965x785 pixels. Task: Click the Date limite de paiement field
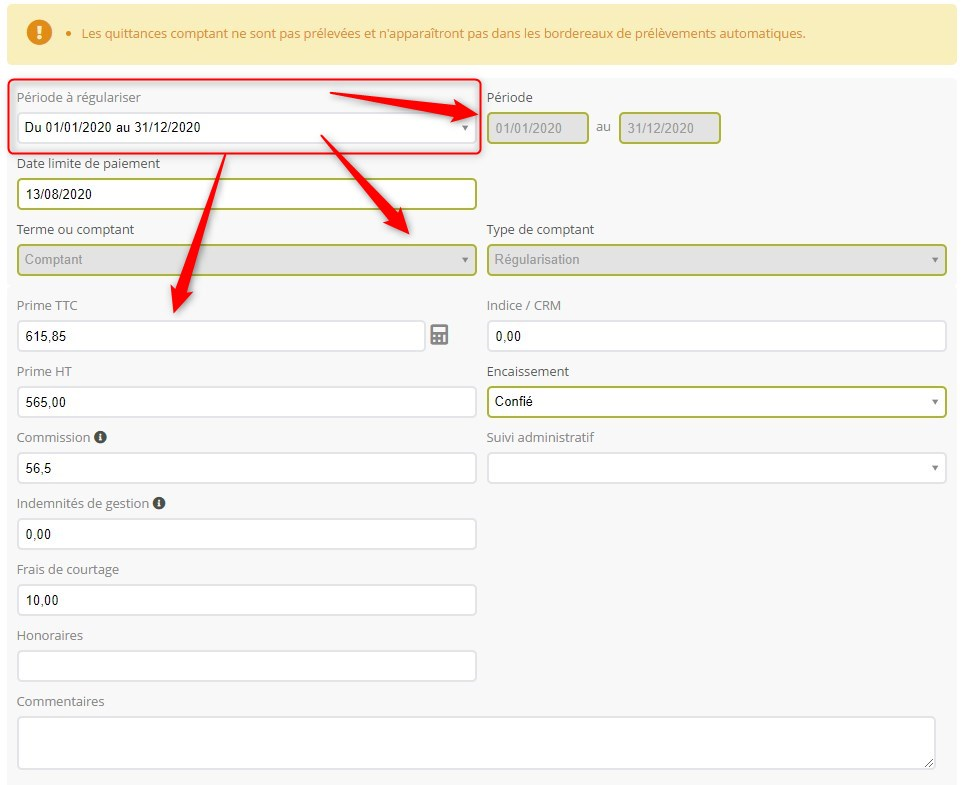tap(246, 194)
